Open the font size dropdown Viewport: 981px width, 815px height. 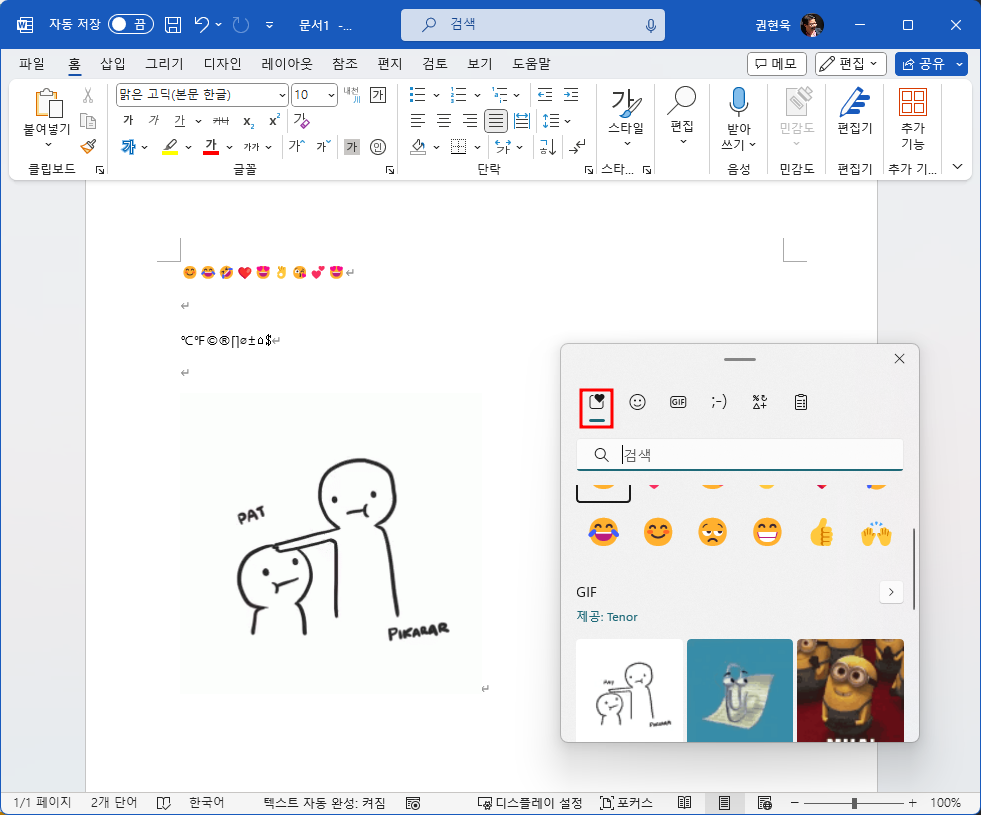click(x=331, y=95)
